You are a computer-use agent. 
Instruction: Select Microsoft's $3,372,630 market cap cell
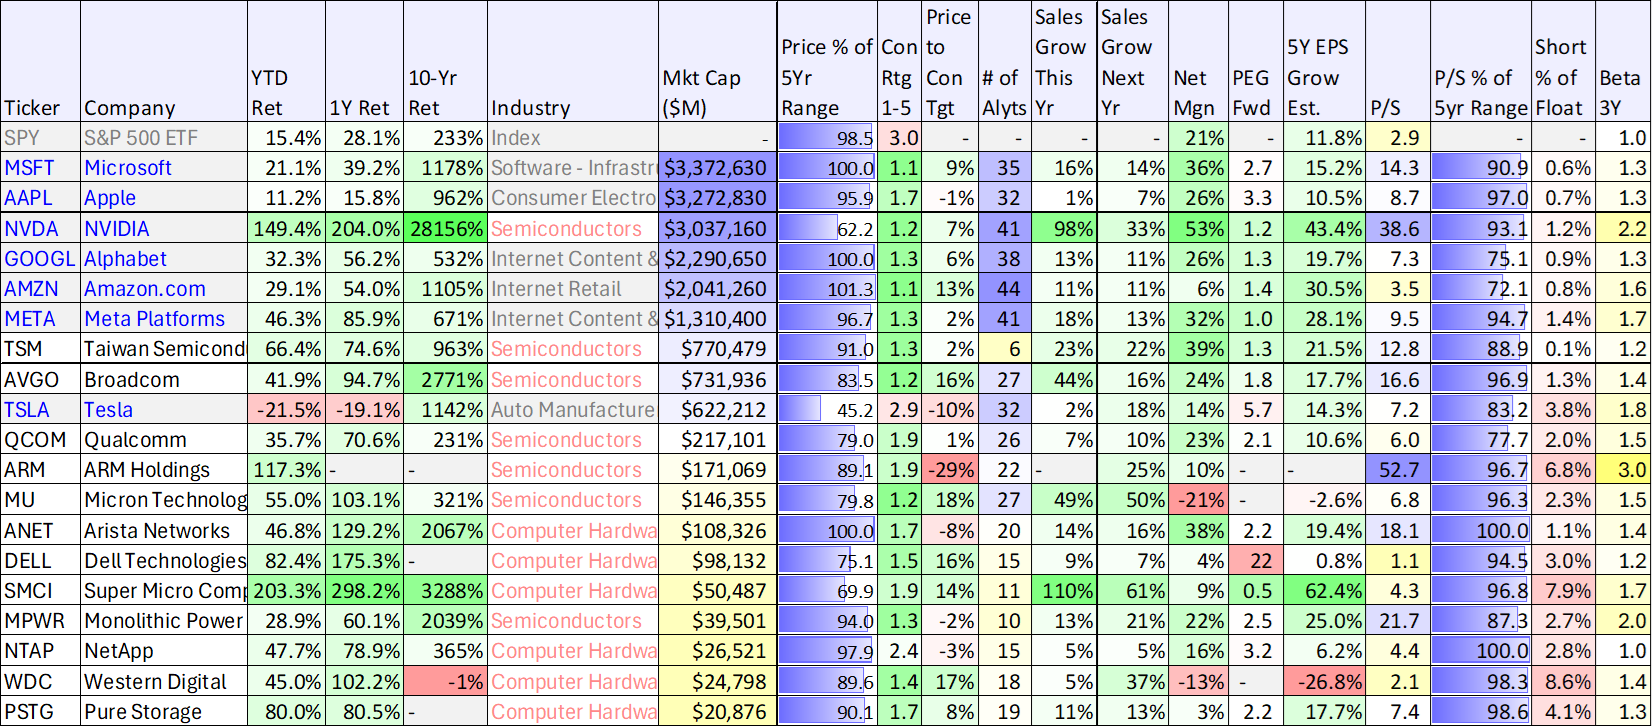pyautogui.click(x=717, y=168)
